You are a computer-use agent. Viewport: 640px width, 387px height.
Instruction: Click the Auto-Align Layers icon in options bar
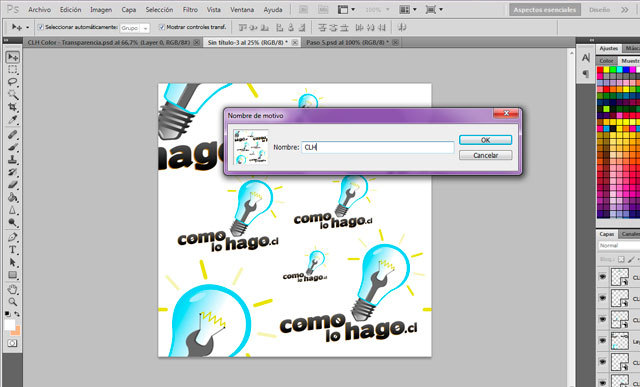[402, 27]
